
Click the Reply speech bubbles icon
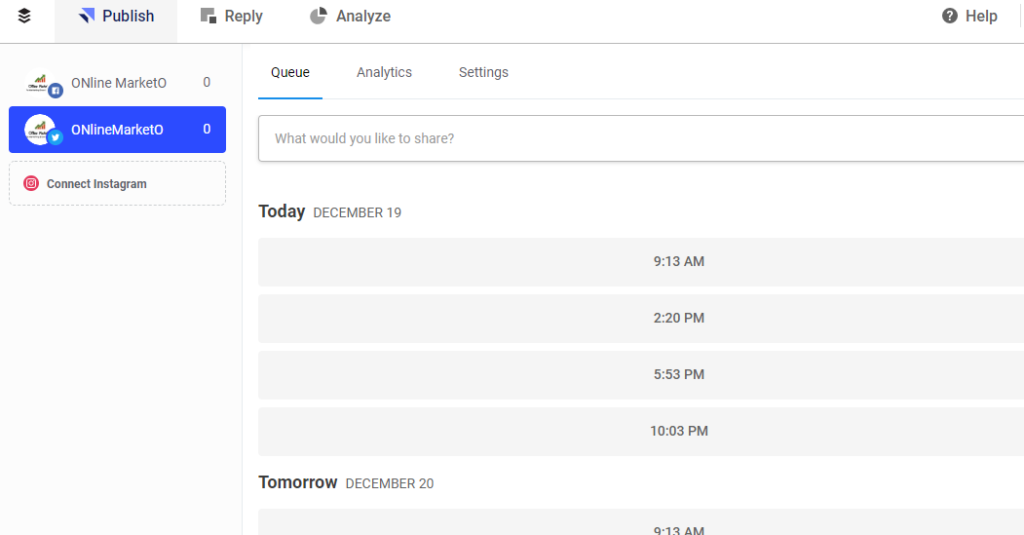[x=208, y=16]
